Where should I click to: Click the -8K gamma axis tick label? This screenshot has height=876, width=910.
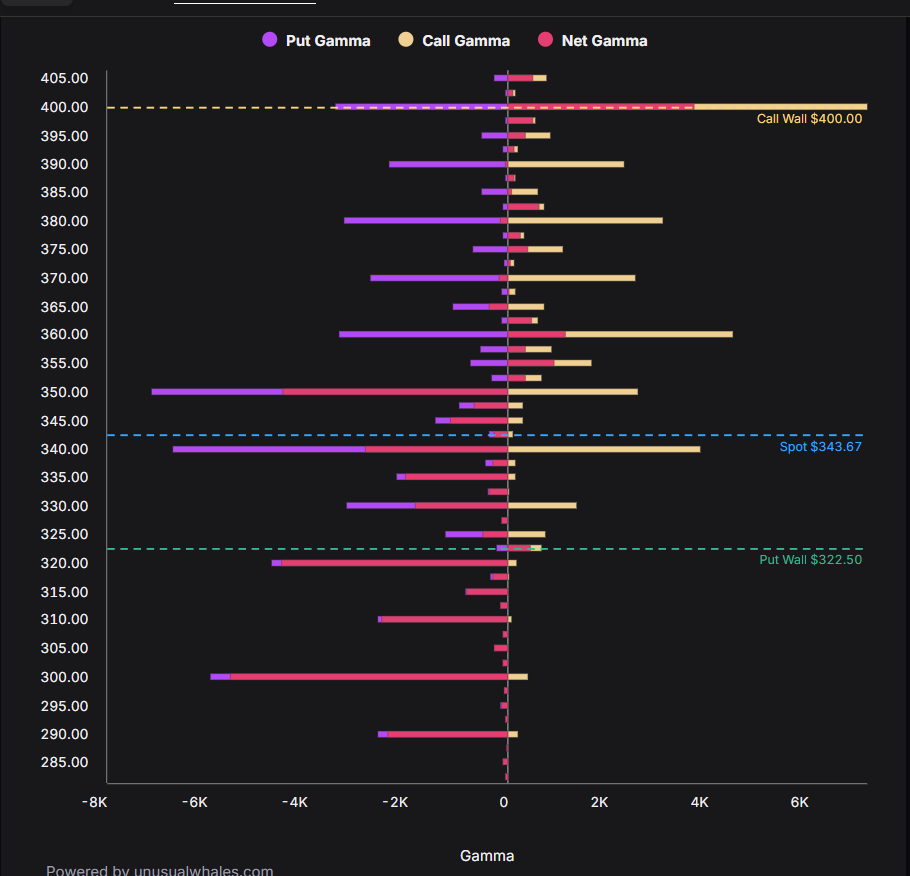point(95,802)
